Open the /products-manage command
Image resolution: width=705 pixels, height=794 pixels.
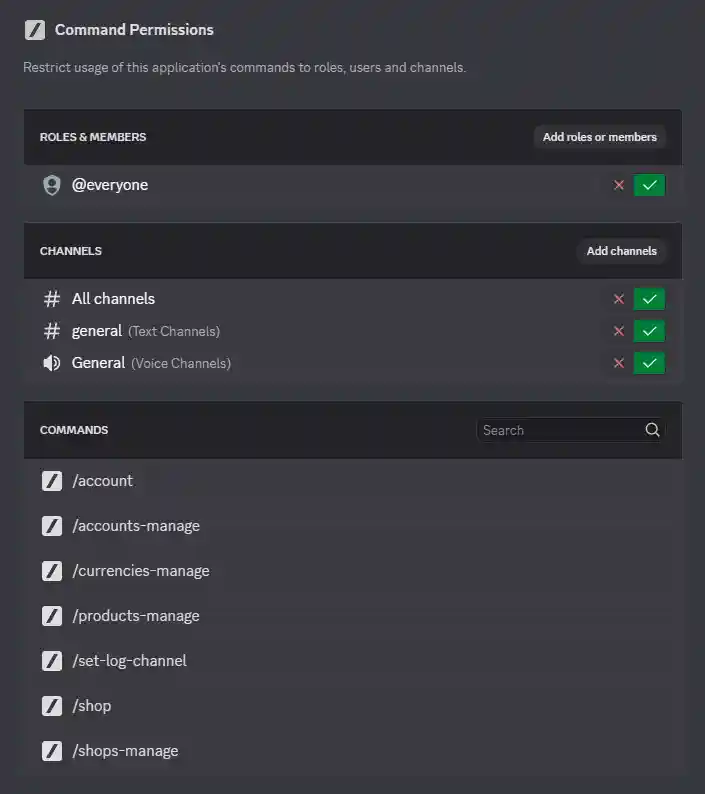coord(136,616)
